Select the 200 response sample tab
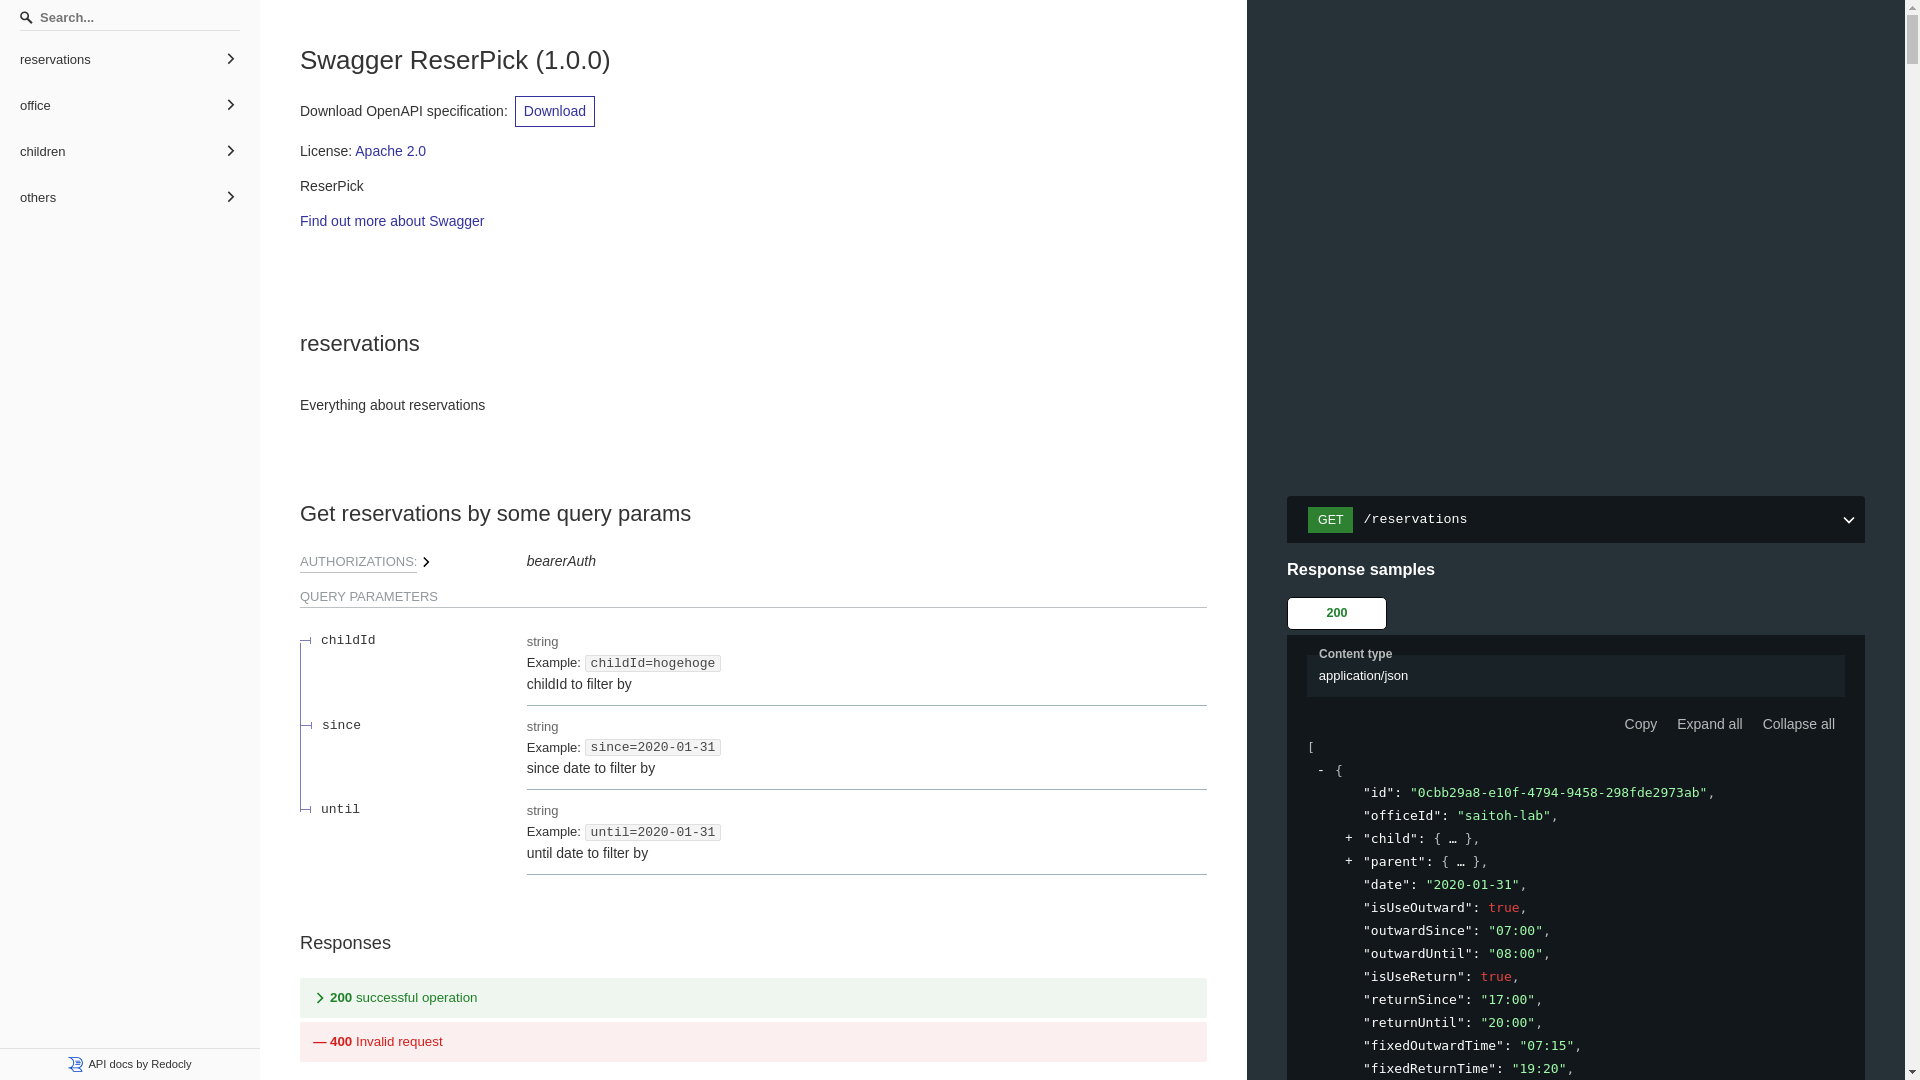 1337,613
